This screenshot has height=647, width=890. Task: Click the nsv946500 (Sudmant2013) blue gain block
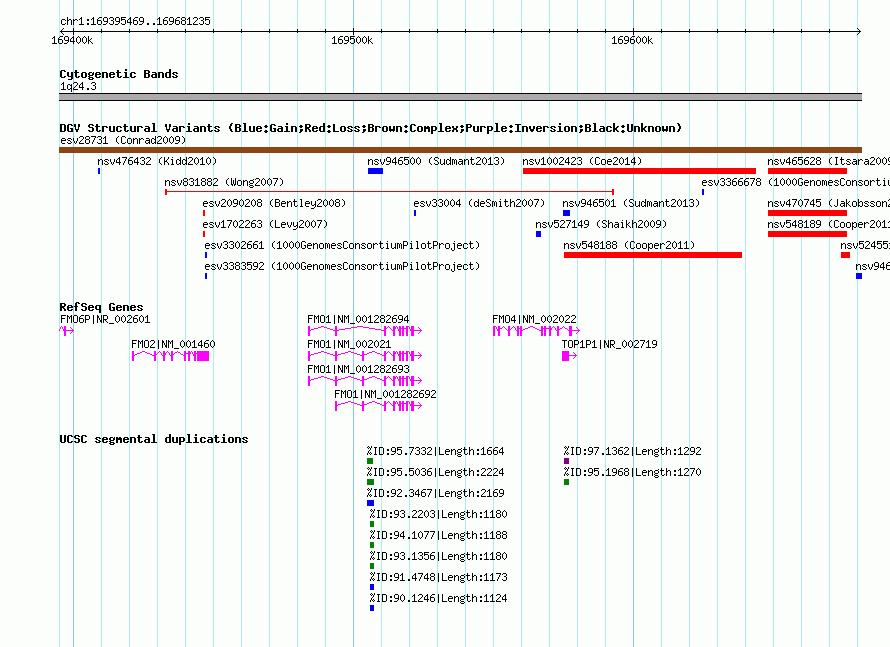pyautogui.click(x=375, y=171)
